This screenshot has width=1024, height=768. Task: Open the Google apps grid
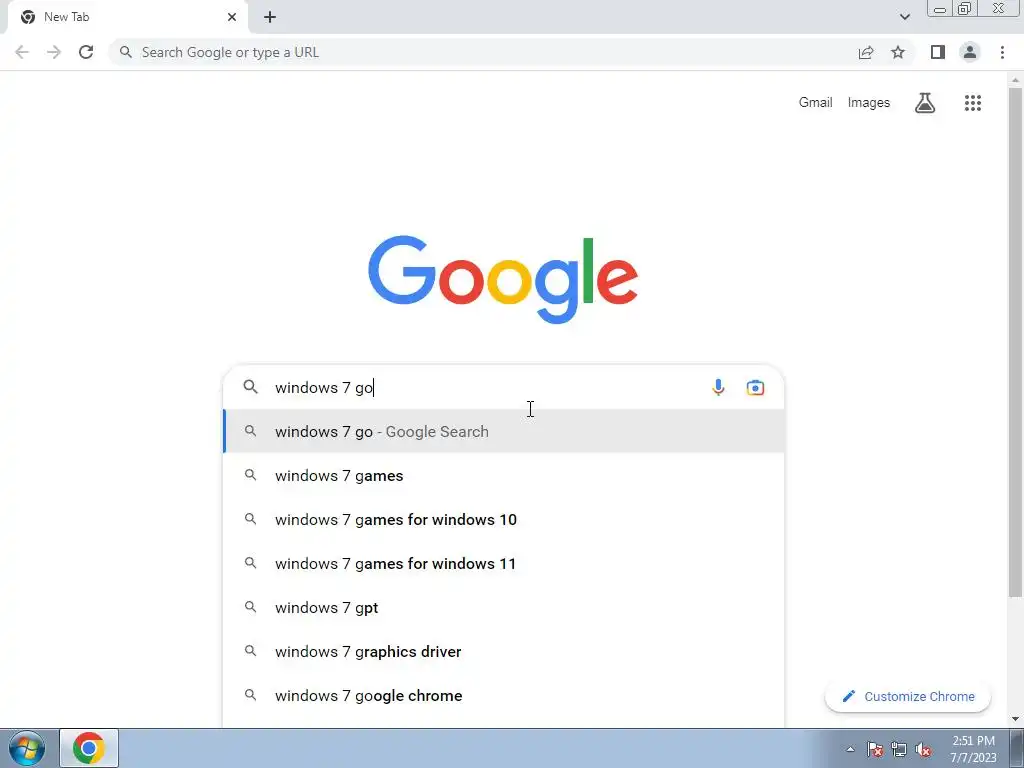(973, 103)
